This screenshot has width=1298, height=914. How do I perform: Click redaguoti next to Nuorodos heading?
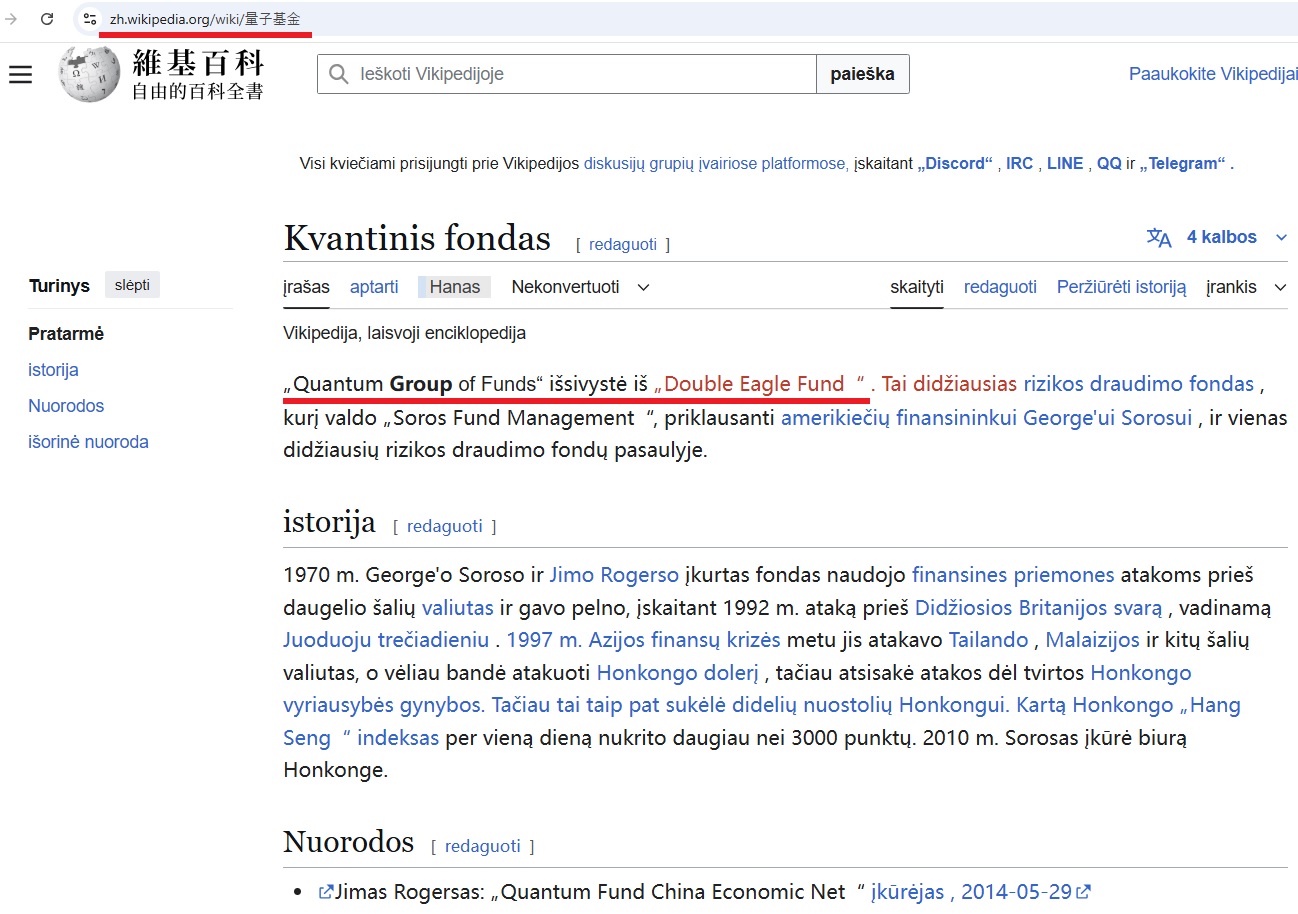[483, 846]
